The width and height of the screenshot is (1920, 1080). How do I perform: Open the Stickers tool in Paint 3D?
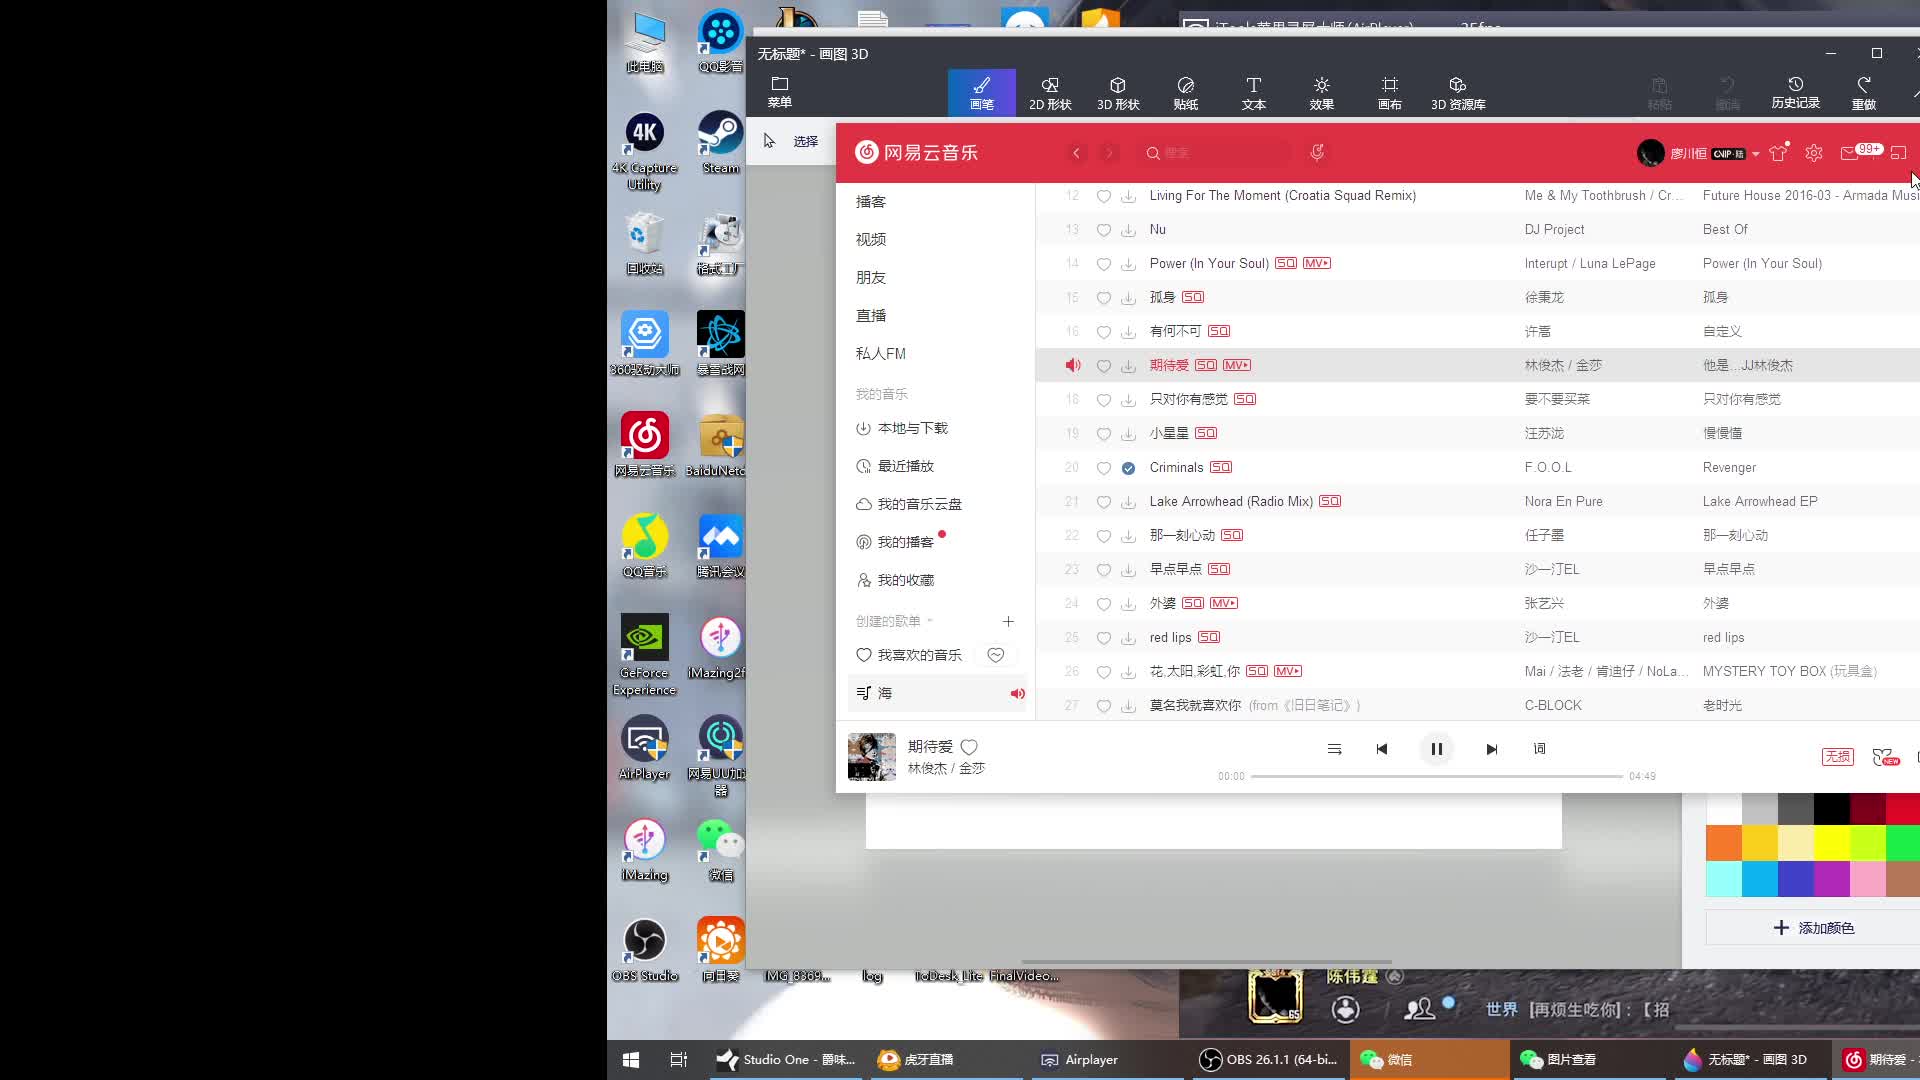click(1185, 93)
